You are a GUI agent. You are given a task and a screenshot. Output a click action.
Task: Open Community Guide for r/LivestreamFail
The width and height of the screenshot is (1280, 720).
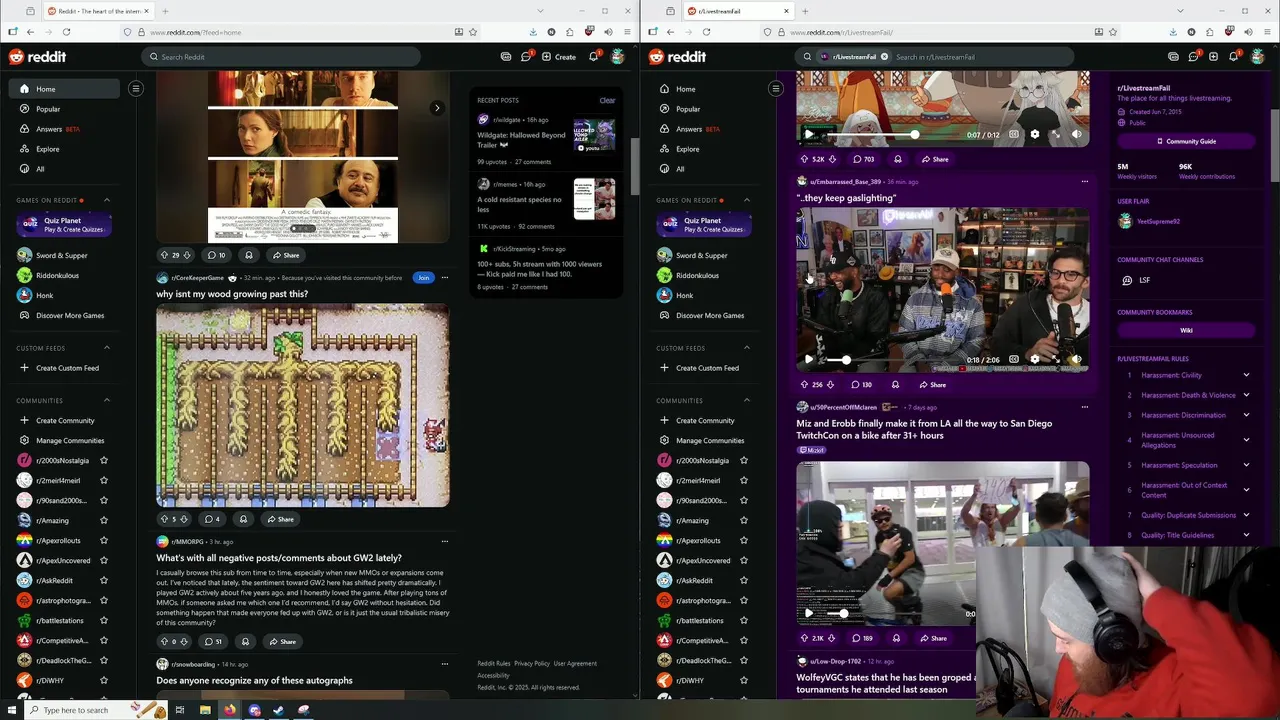click(1186, 141)
